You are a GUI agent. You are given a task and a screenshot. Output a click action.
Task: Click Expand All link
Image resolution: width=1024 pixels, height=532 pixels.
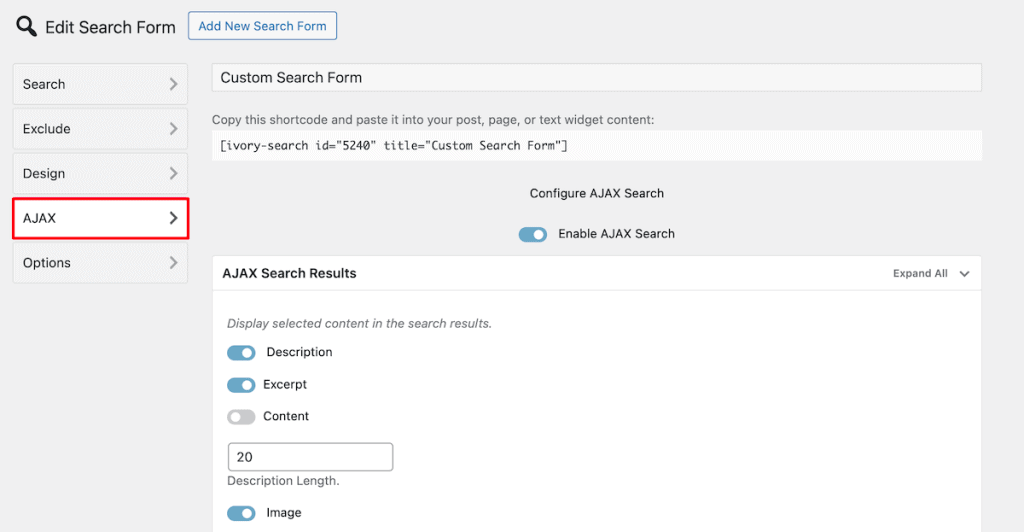tap(920, 274)
